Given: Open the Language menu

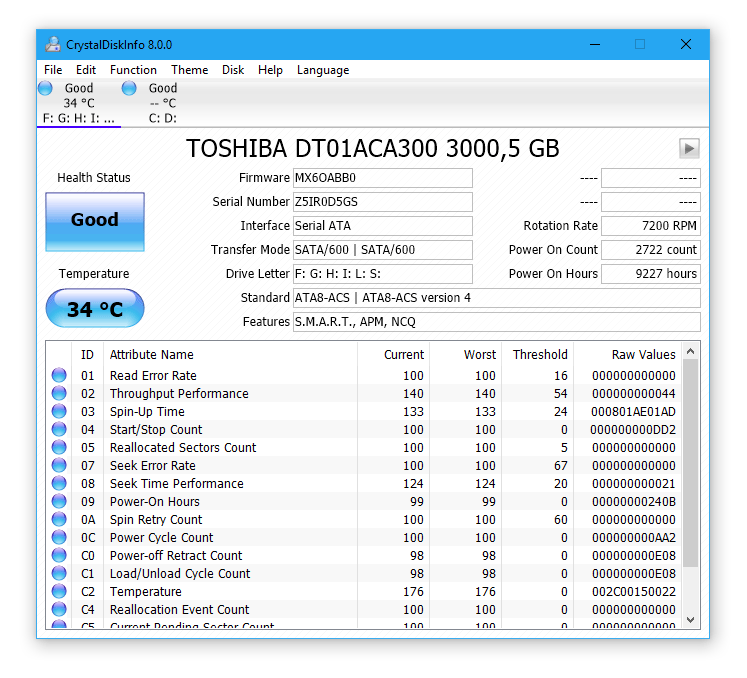Looking at the screenshot, I should pyautogui.click(x=323, y=70).
